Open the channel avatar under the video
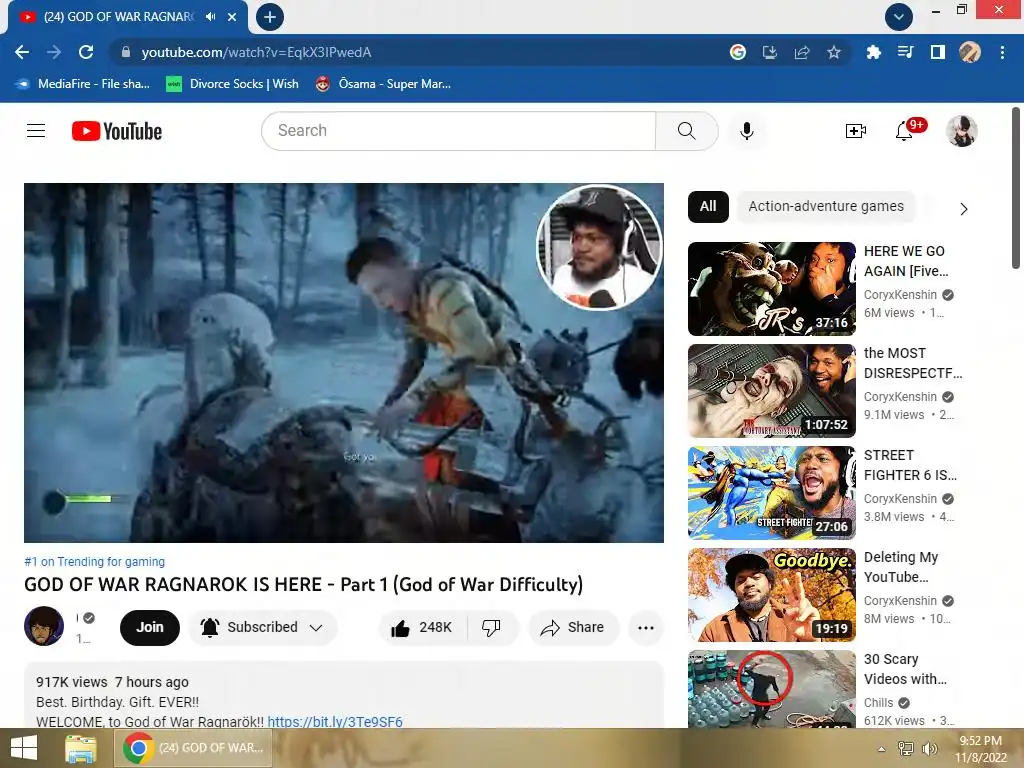Image resolution: width=1024 pixels, height=768 pixels. pyautogui.click(x=44, y=626)
